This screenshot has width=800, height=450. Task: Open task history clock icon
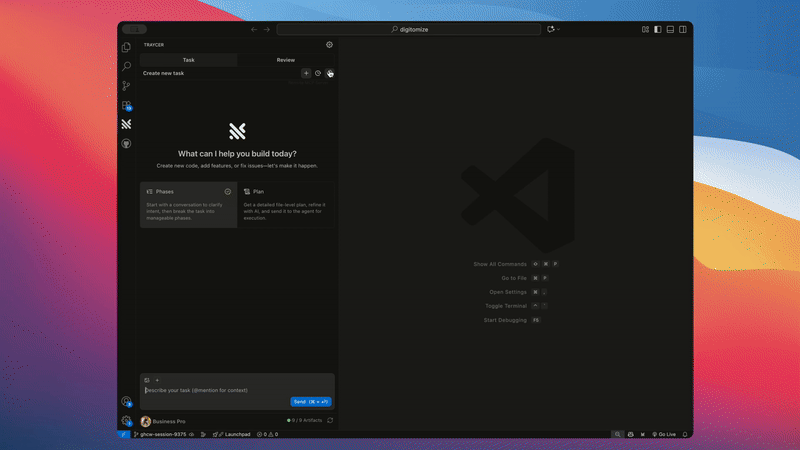click(318, 73)
